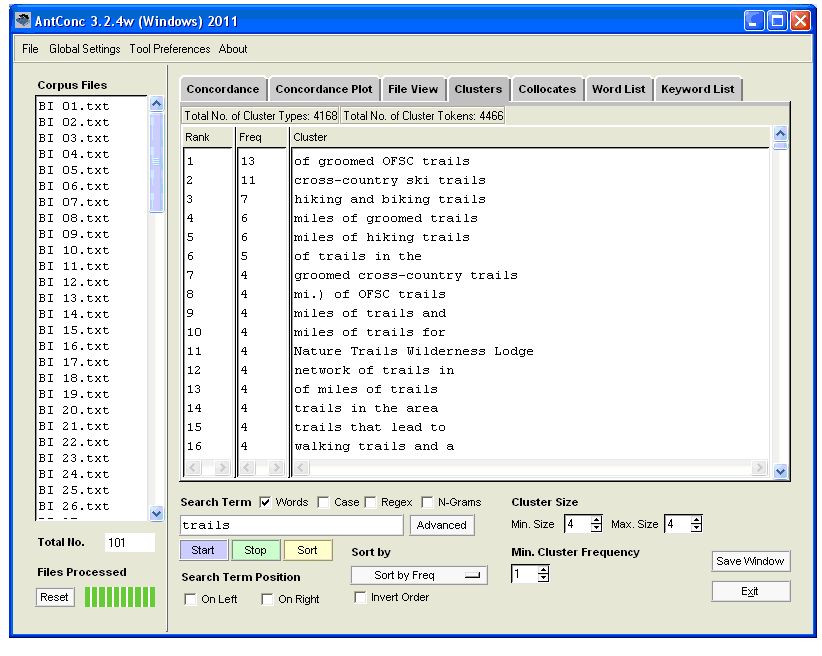Viewport: 822px width, 656px height.
Task: Toggle the Words checkbox
Action: 265,502
